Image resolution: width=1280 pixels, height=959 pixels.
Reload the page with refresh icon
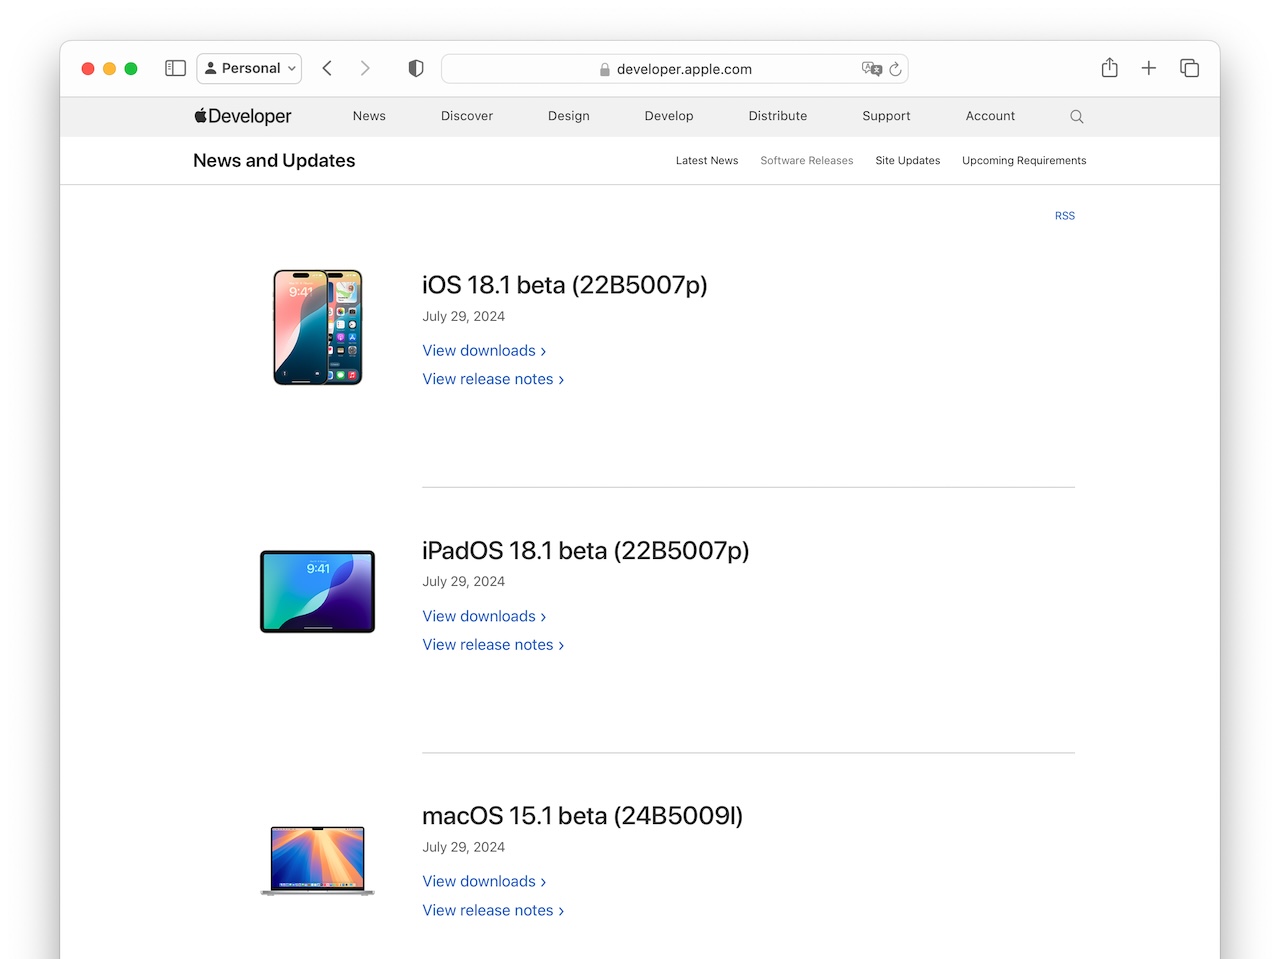tap(895, 69)
